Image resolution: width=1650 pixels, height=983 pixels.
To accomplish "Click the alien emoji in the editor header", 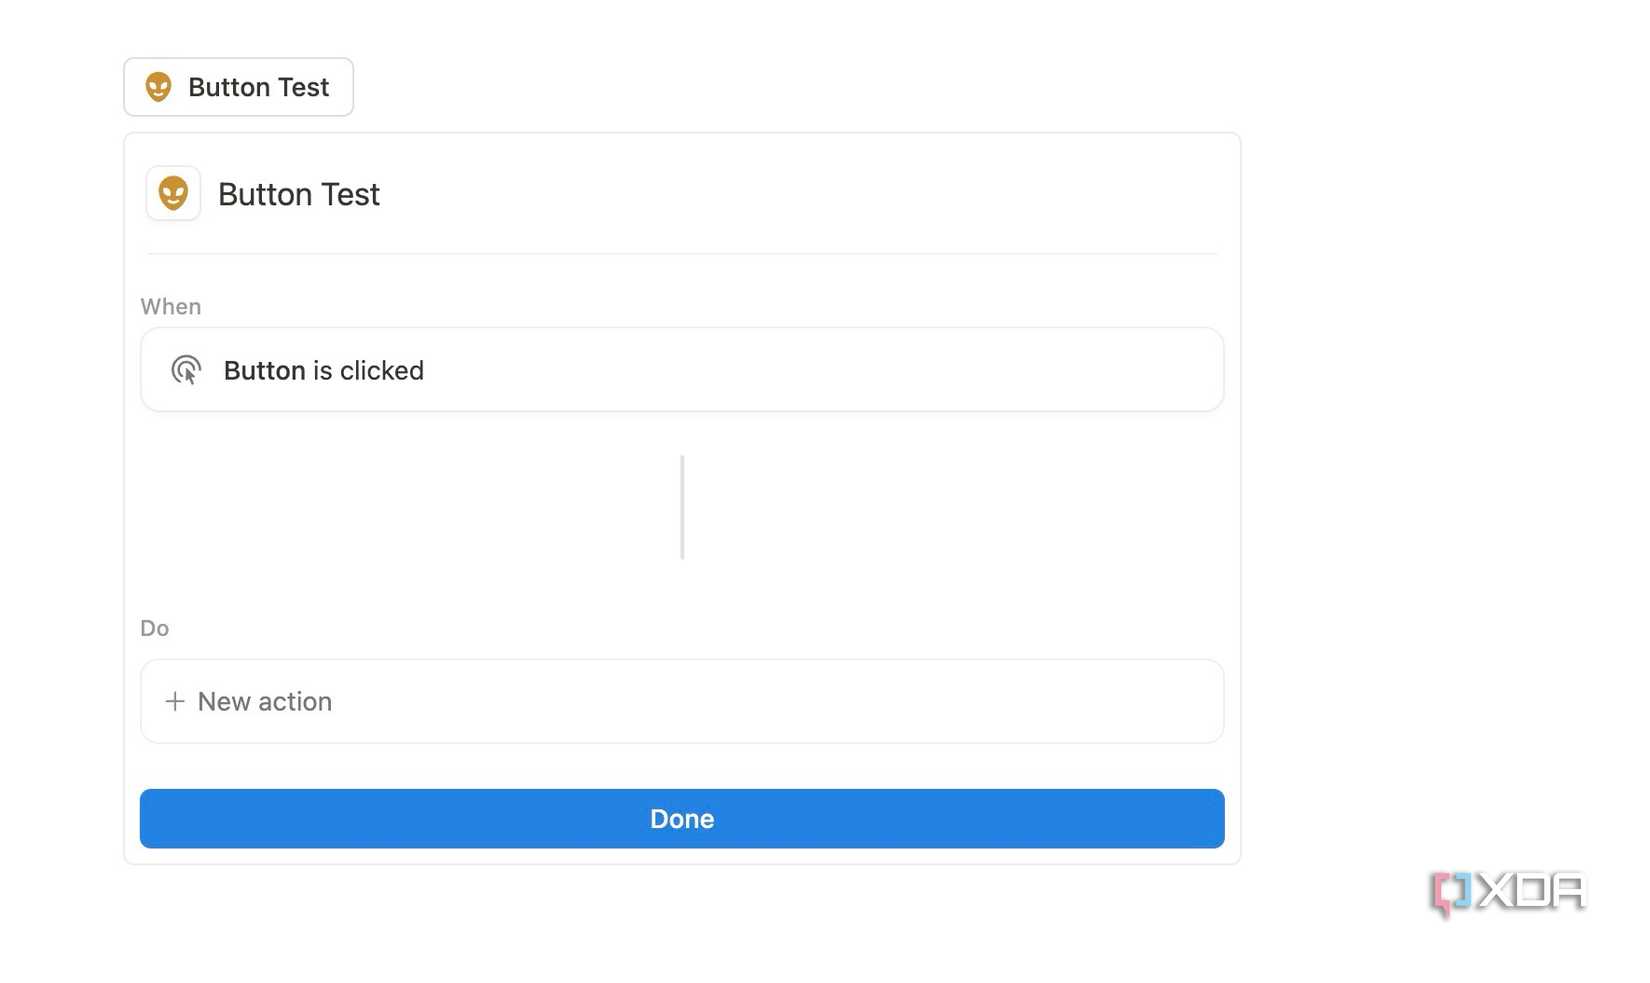I will point(172,193).
